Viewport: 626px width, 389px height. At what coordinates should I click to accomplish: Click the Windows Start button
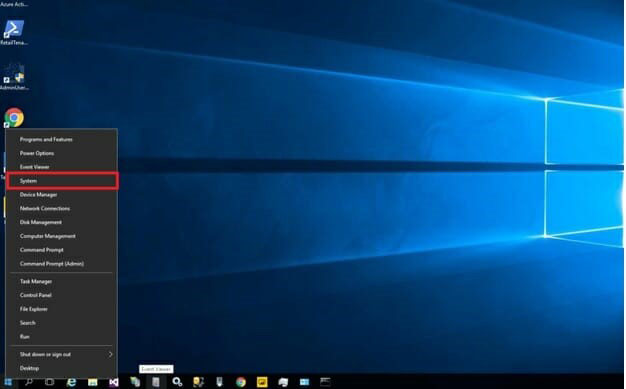coord(8,382)
